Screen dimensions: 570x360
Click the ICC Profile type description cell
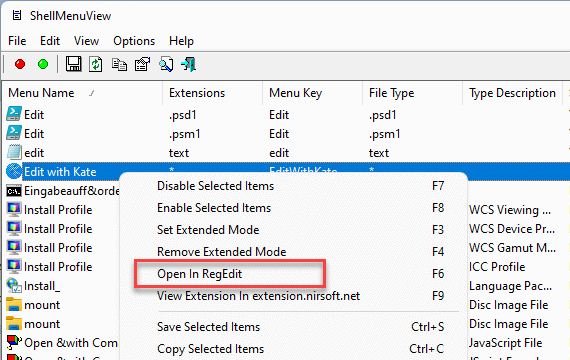pyautogui.click(x=497, y=267)
